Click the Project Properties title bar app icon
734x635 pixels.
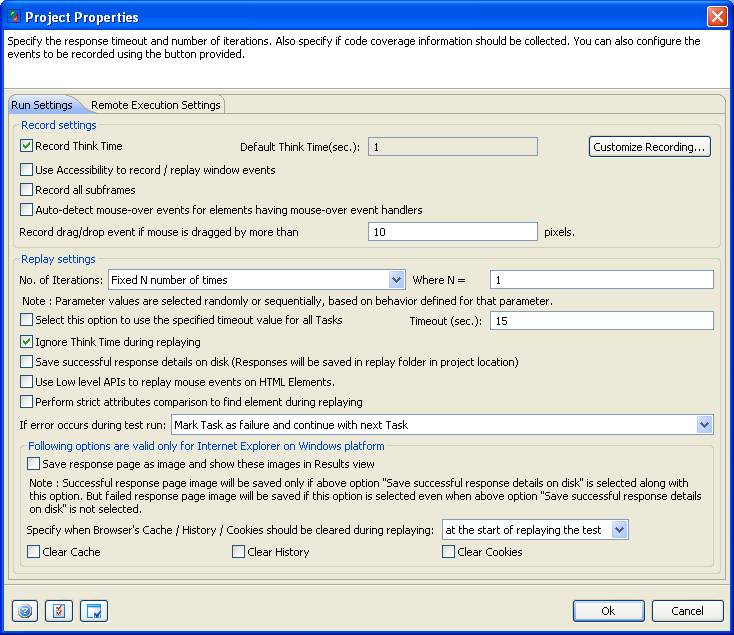coord(13,17)
